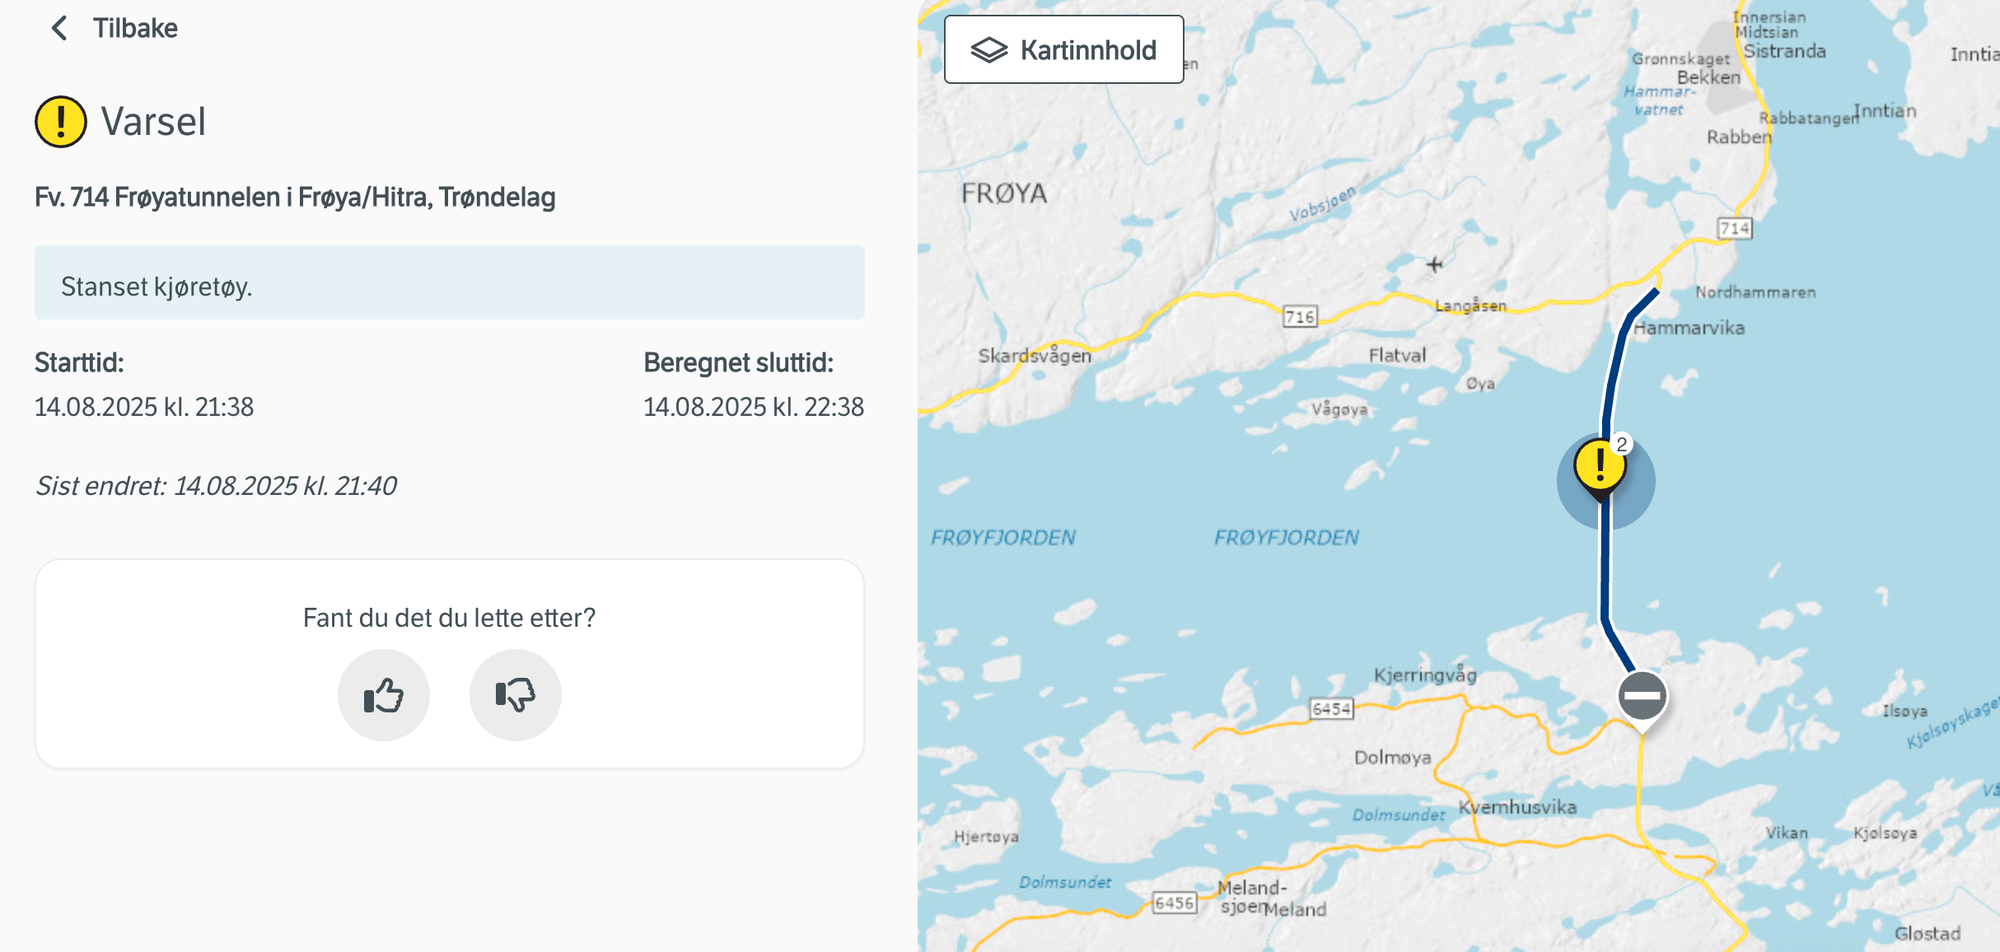
Task: Click the 6454 road number label
Action: pos(1331,709)
